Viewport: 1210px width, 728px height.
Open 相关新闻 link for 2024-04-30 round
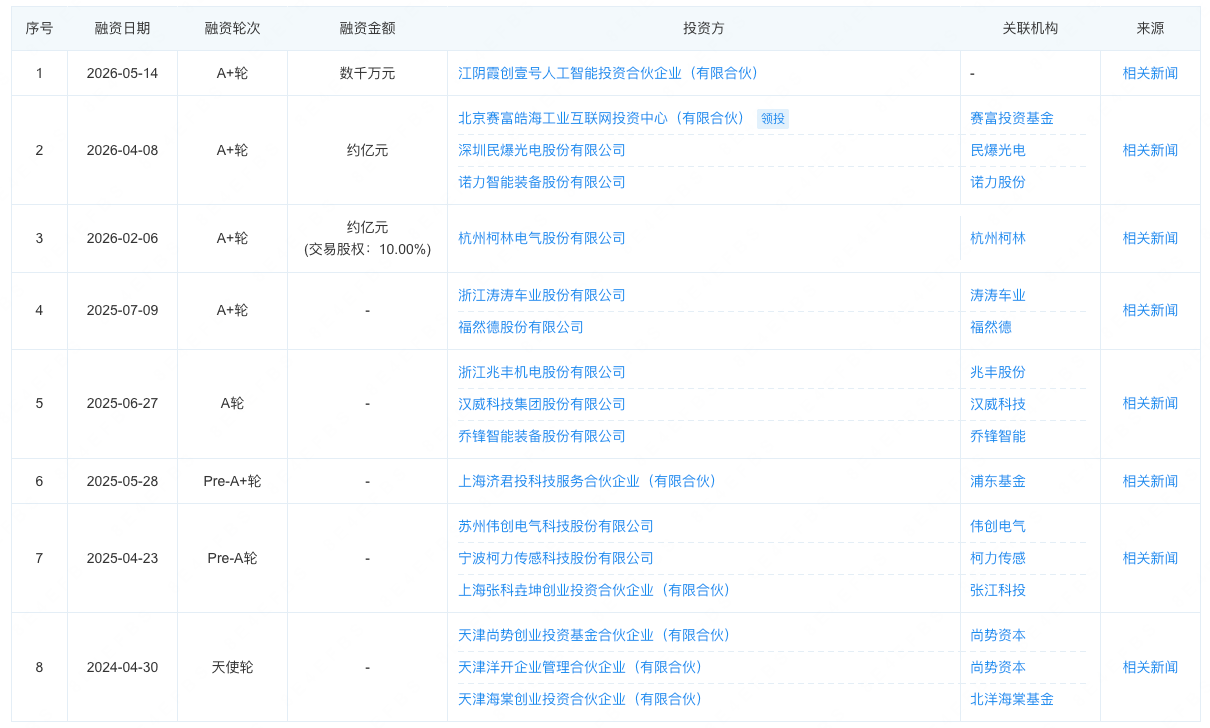pos(1150,667)
